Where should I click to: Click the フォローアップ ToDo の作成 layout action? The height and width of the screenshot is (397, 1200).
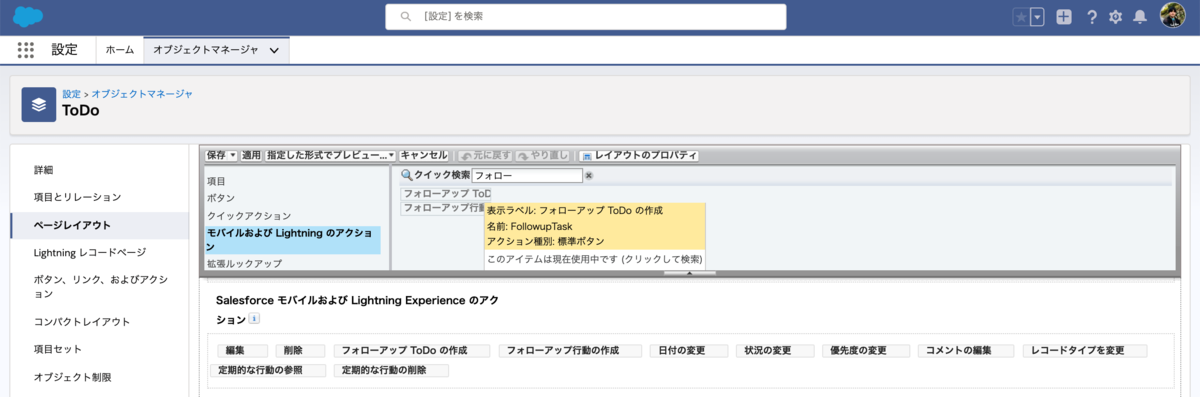tap(412, 351)
